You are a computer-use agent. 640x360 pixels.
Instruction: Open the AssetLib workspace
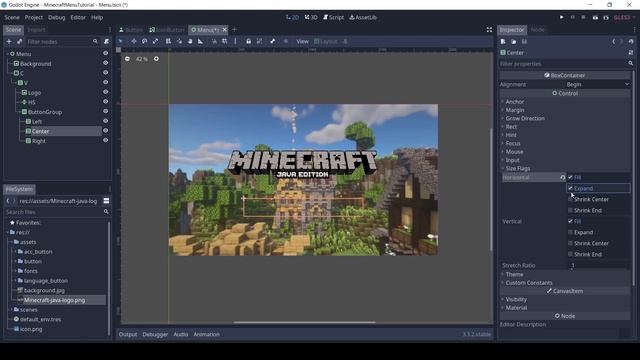[x=363, y=17]
